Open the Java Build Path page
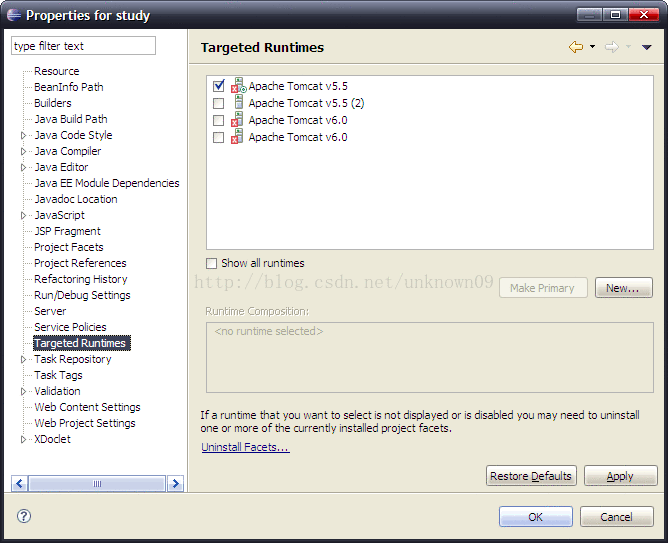The image size is (668, 543). [x=71, y=119]
